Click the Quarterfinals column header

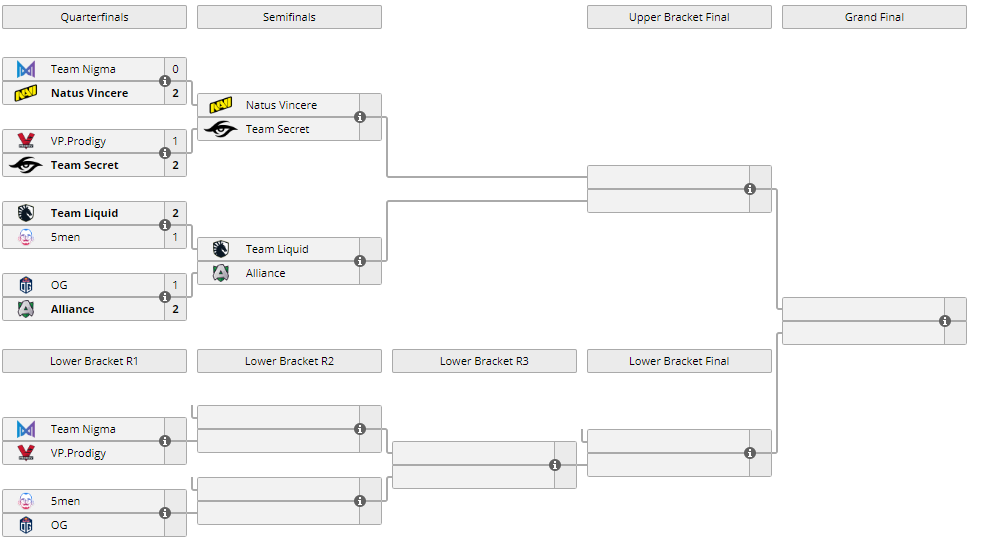(x=94, y=17)
